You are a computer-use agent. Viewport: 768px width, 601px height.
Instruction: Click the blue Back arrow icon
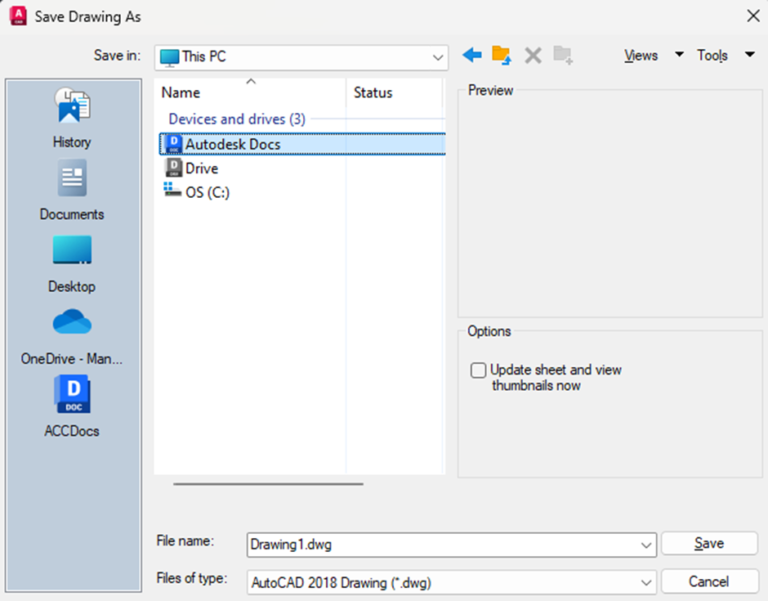(472, 55)
